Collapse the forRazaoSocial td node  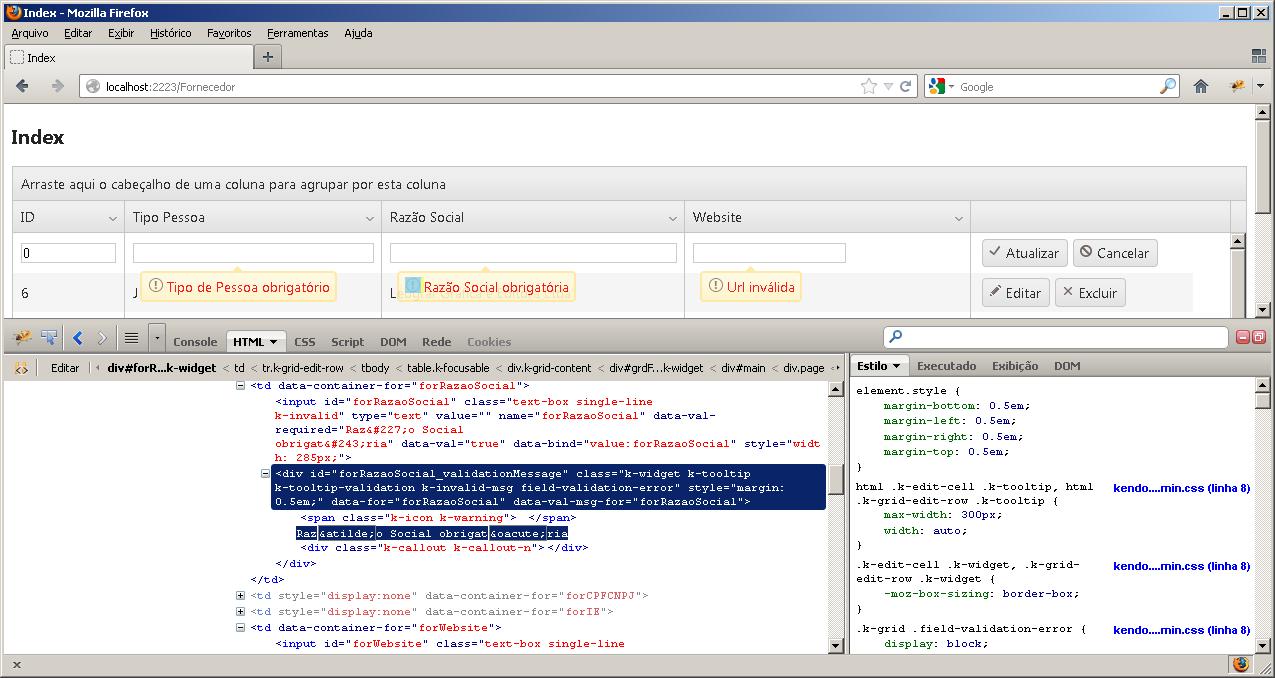[240, 386]
